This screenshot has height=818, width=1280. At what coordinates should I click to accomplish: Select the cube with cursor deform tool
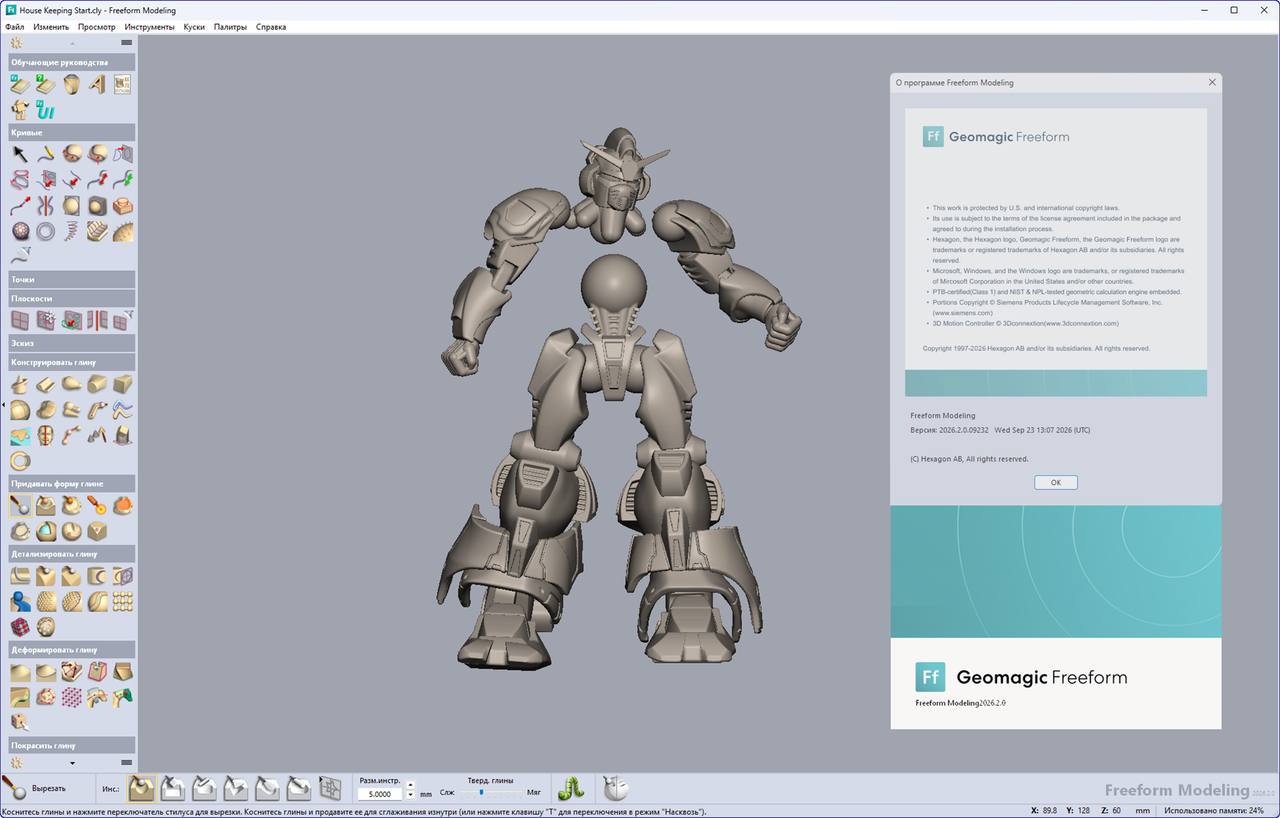click(21, 722)
